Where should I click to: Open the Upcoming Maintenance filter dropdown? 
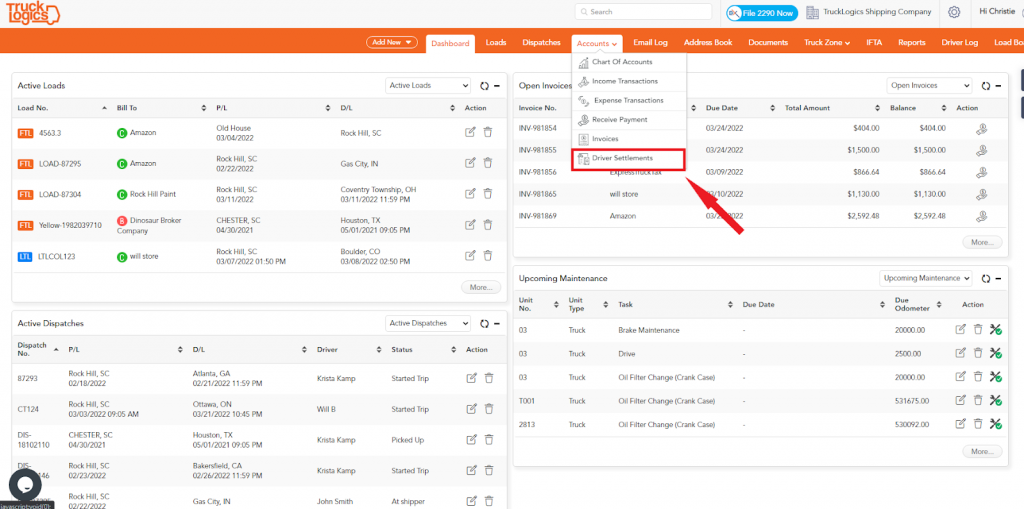coord(926,278)
